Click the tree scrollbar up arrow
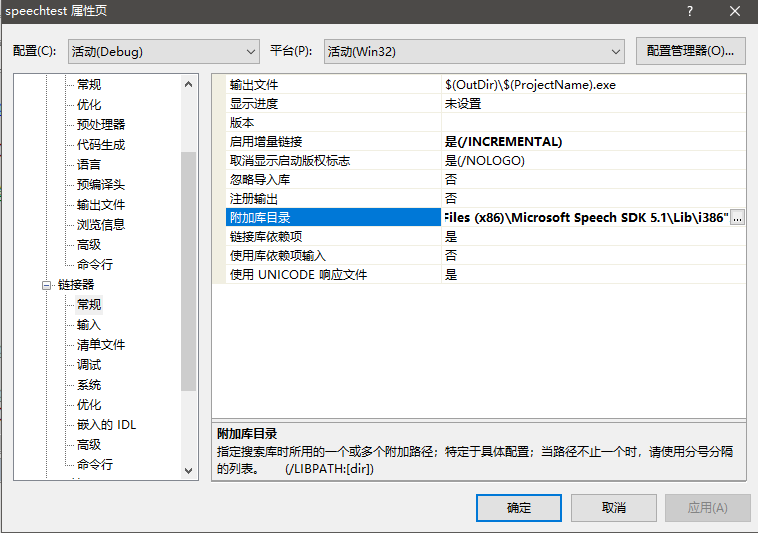 [x=189, y=84]
